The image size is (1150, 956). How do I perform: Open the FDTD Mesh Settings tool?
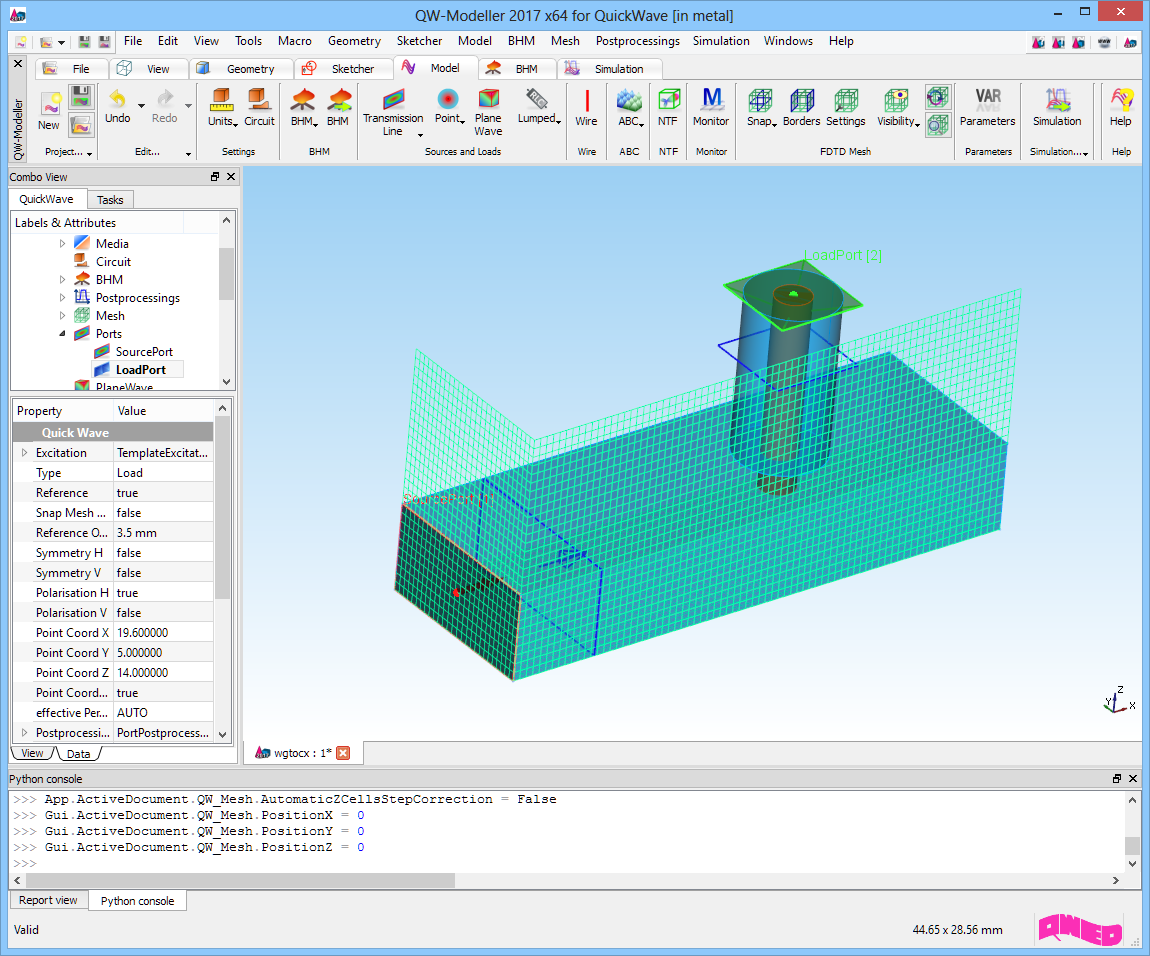tap(846, 107)
